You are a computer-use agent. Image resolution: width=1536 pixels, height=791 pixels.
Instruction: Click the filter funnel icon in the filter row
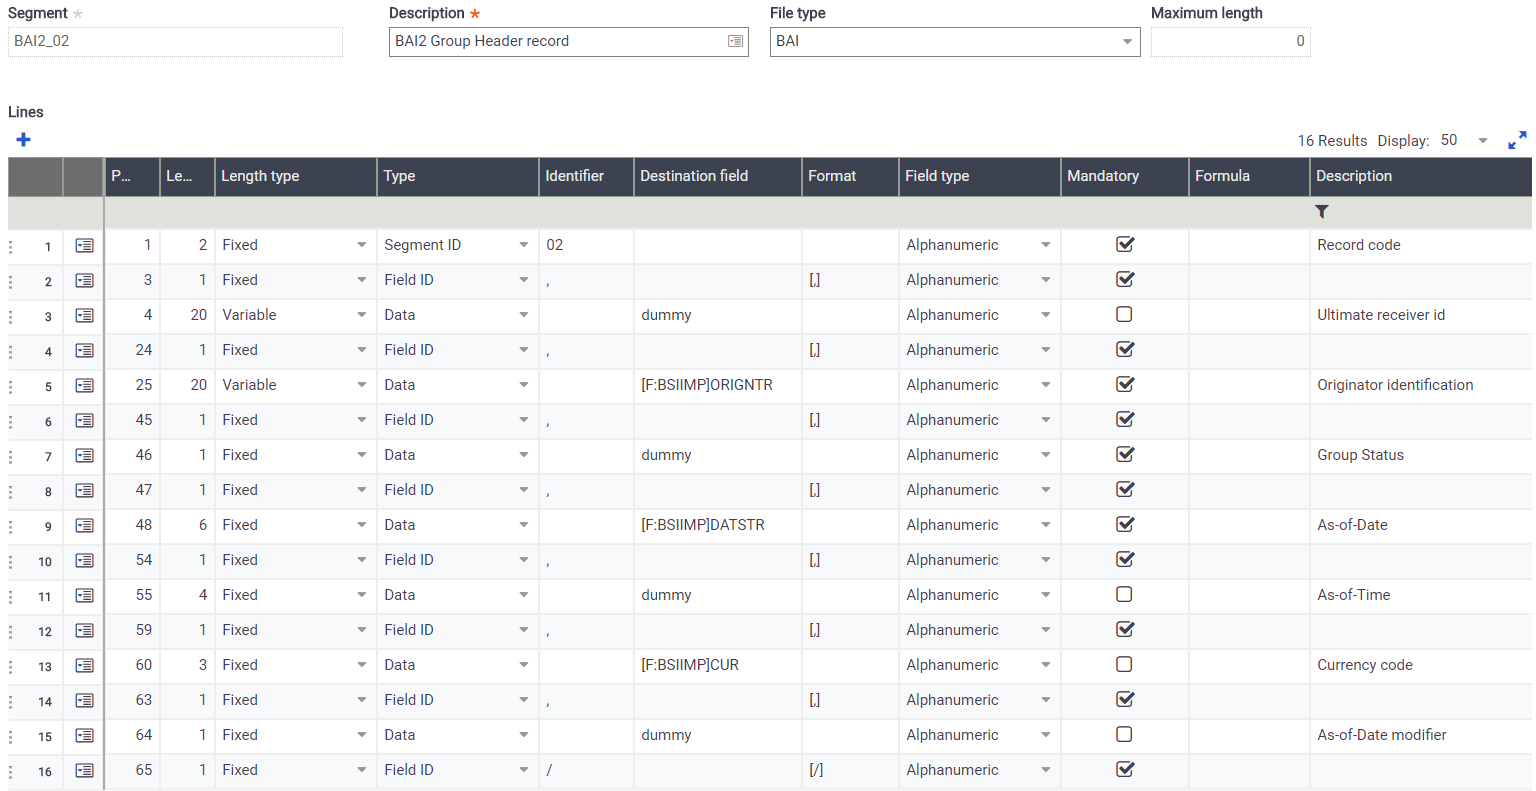(x=1322, y=211)
